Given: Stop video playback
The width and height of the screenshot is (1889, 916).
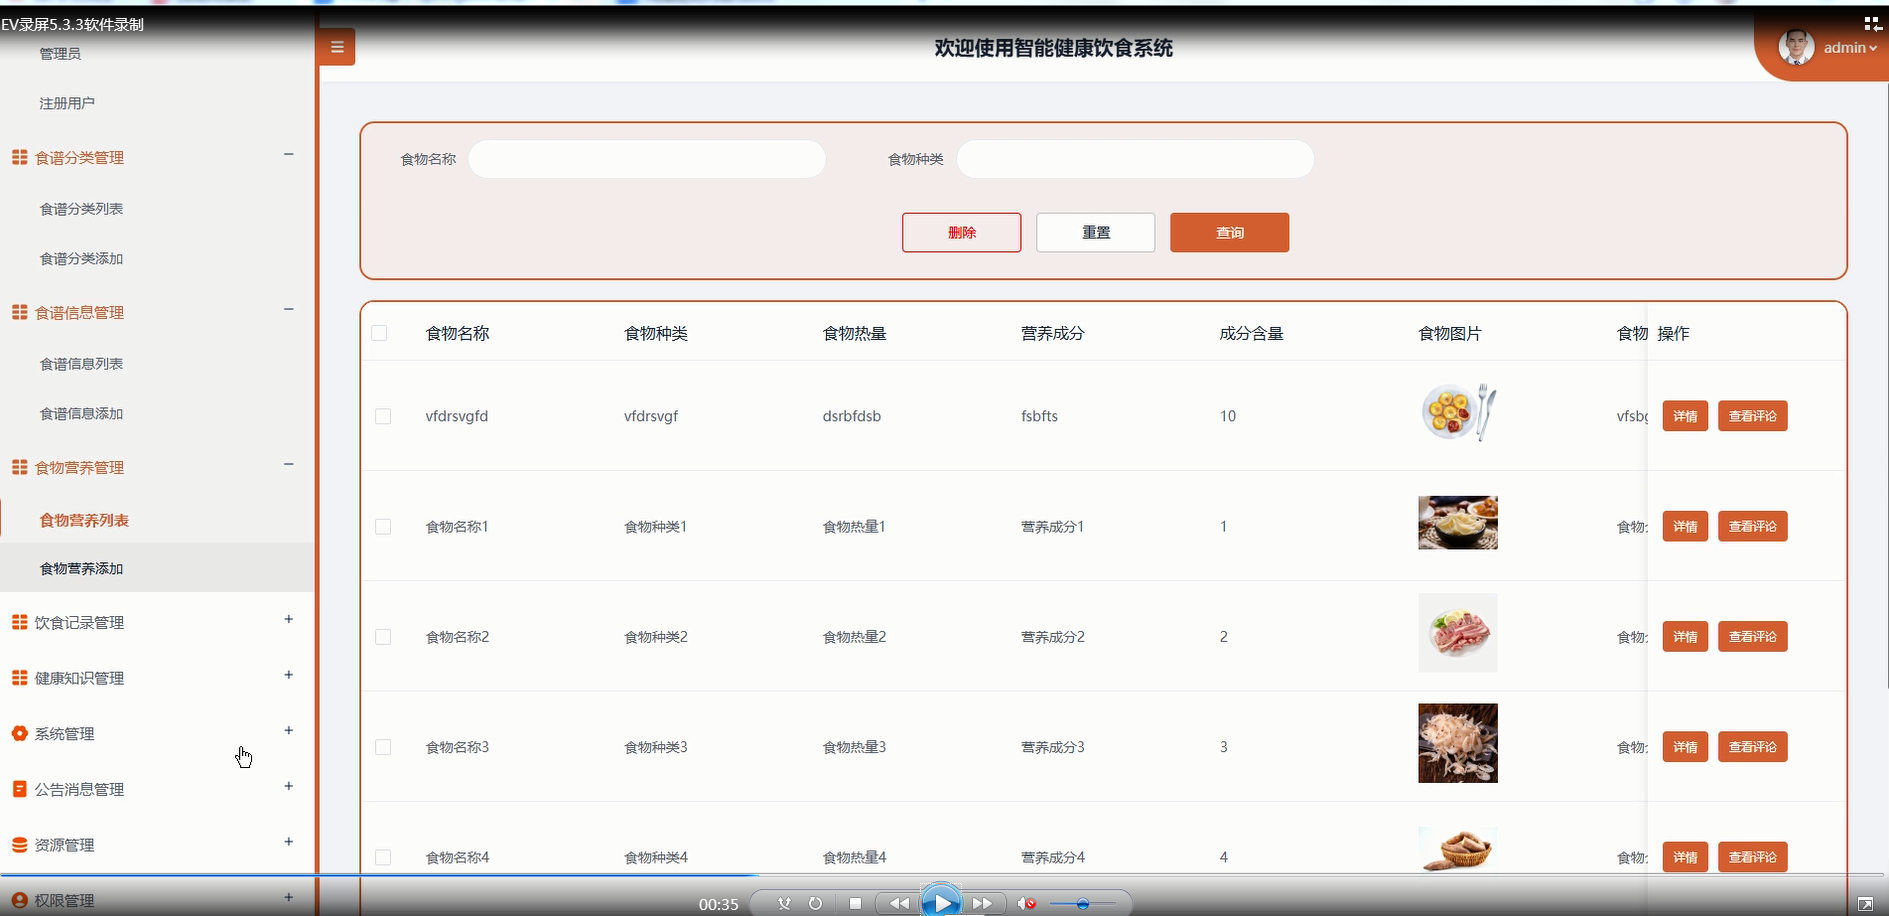Looking at the screenshot, I should (x=855, y=903).
